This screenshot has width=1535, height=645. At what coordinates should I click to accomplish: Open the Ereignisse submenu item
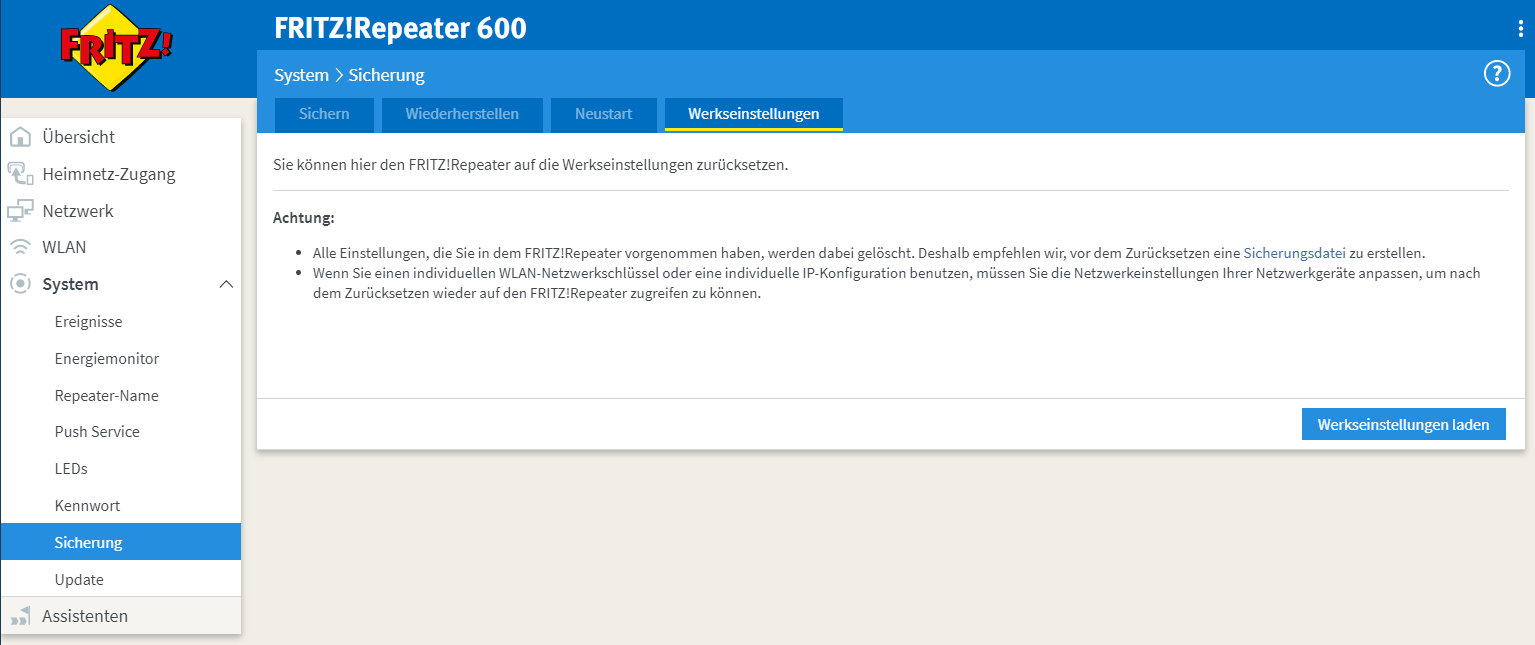click(121, 322)
